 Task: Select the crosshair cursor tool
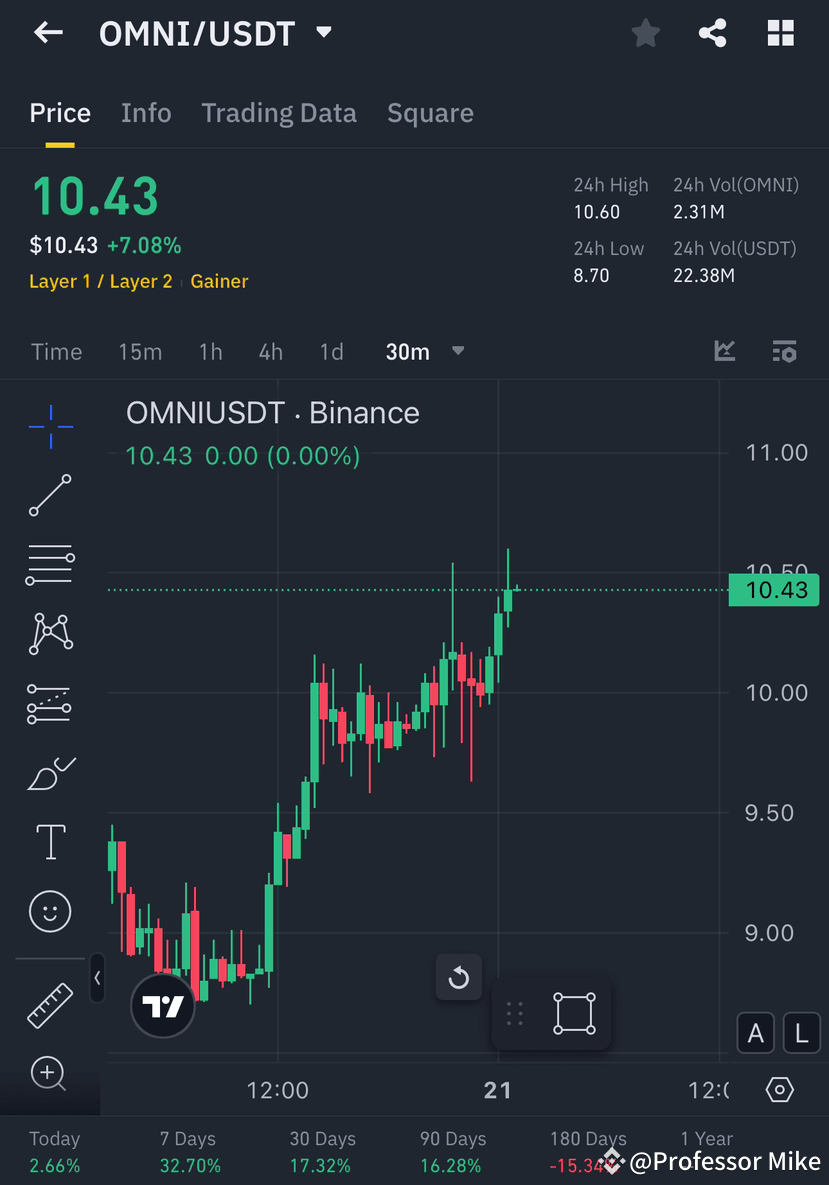[50, 427]
